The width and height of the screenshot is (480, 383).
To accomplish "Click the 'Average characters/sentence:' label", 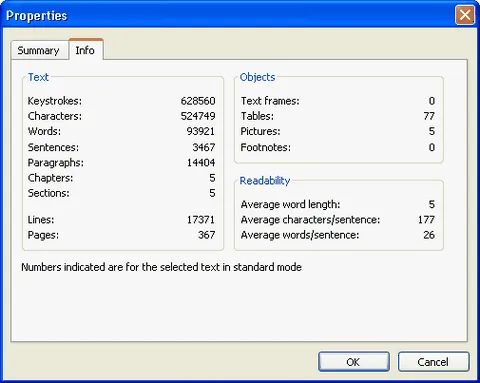I will (x=310, y=219).
